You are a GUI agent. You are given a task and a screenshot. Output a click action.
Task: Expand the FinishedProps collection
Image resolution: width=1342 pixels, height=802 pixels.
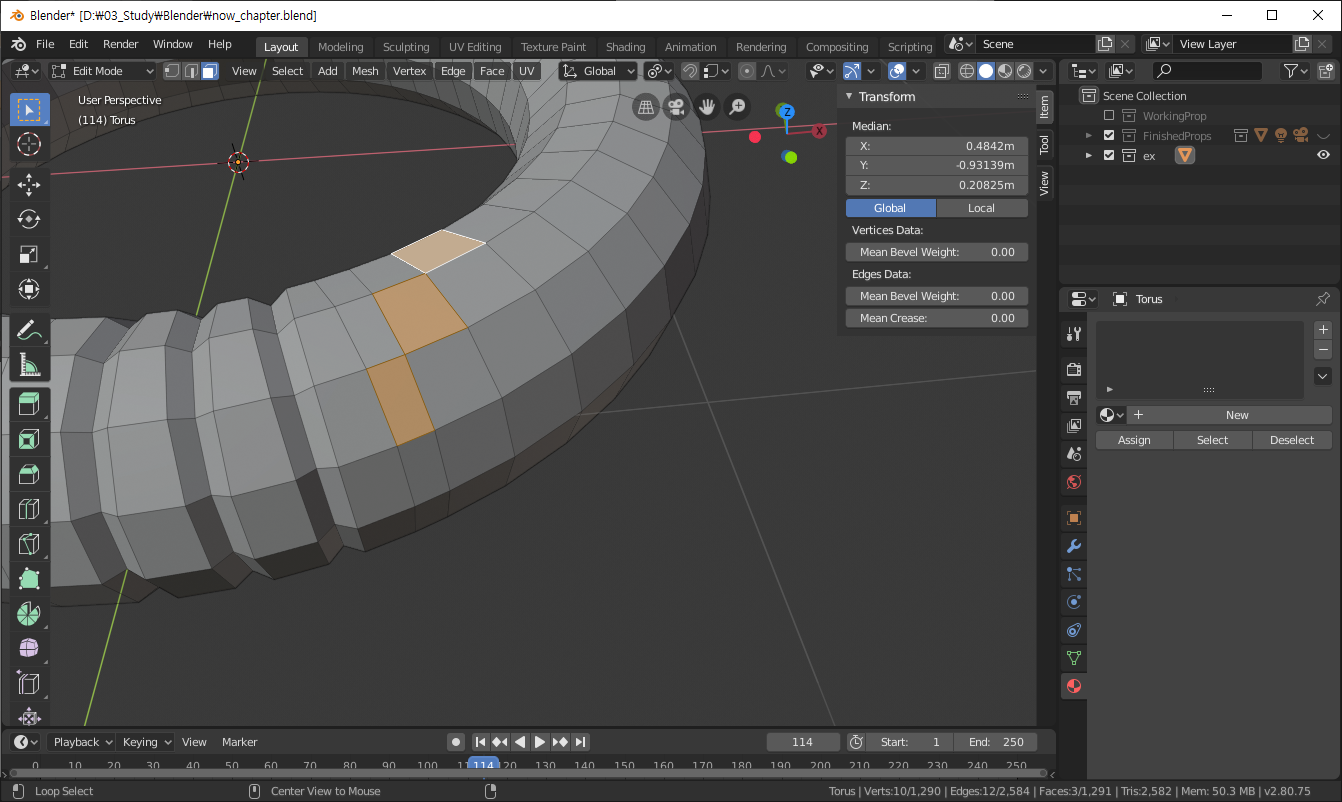click(1089, 136)
